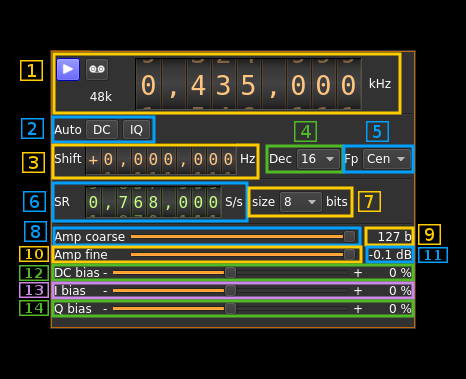Toggle the Auto IQ correction button
Screen dimensions: 466x379
pos(136,130)
